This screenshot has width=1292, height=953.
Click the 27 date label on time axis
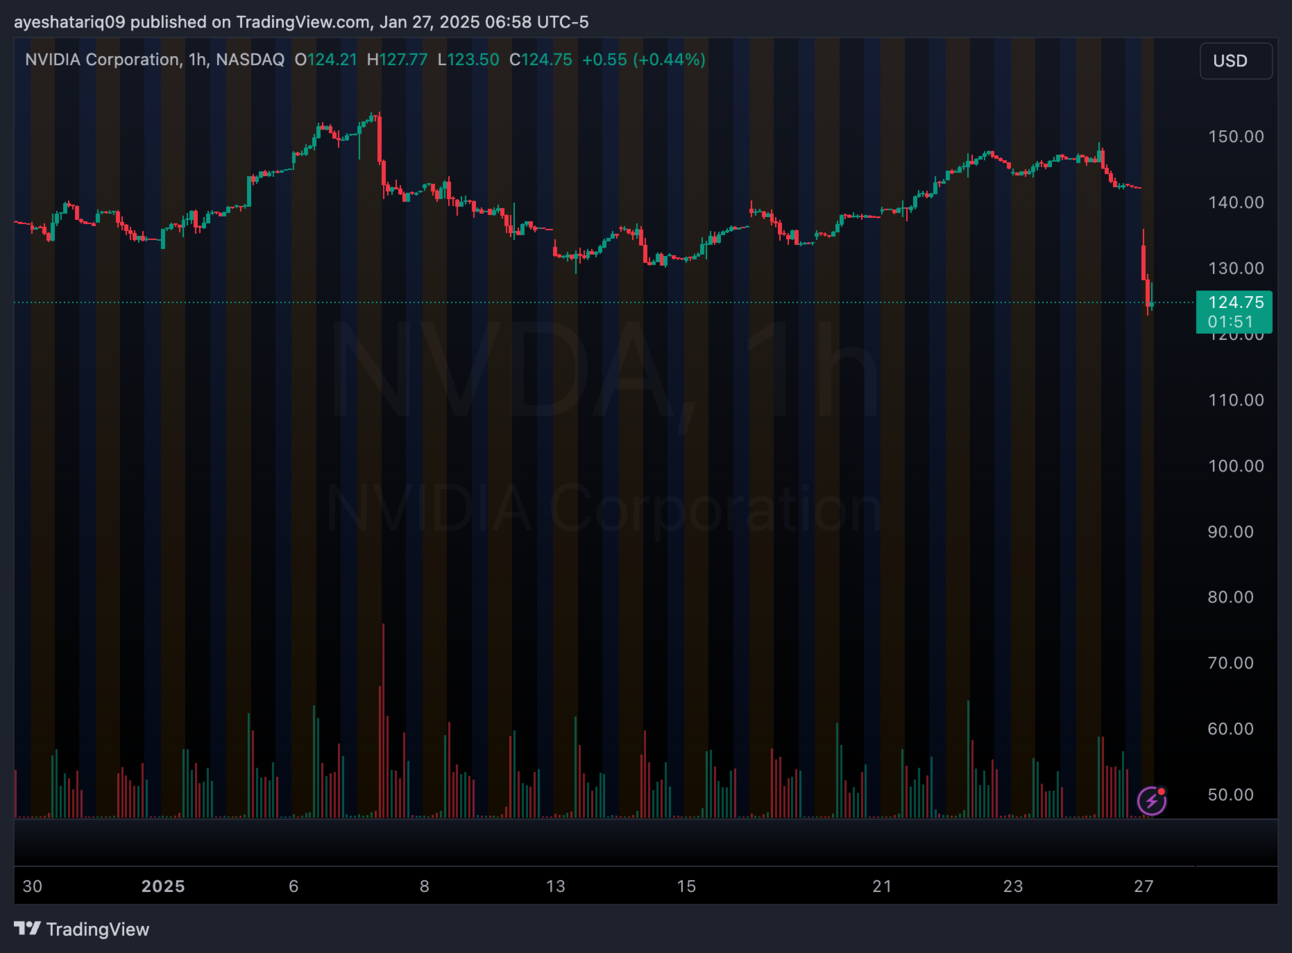1144,886
